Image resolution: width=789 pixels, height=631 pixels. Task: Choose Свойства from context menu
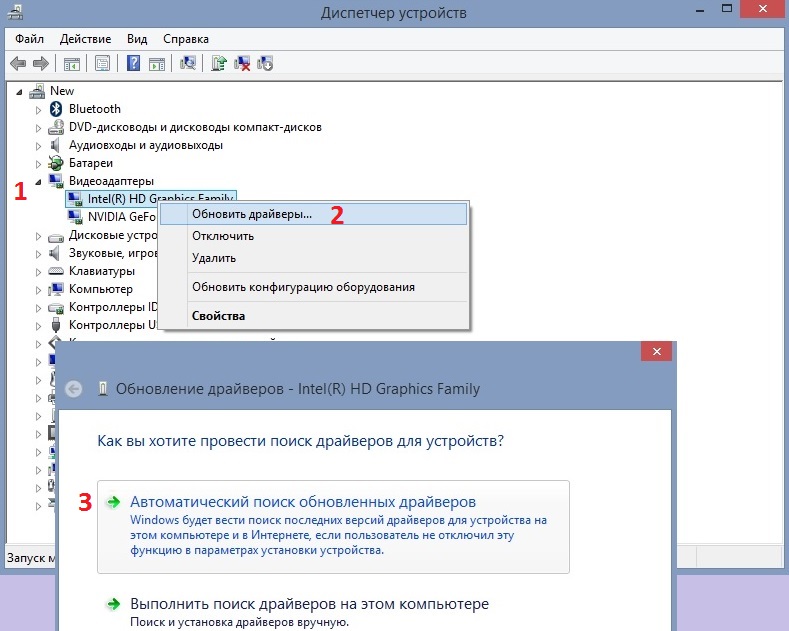coord(313,316)
